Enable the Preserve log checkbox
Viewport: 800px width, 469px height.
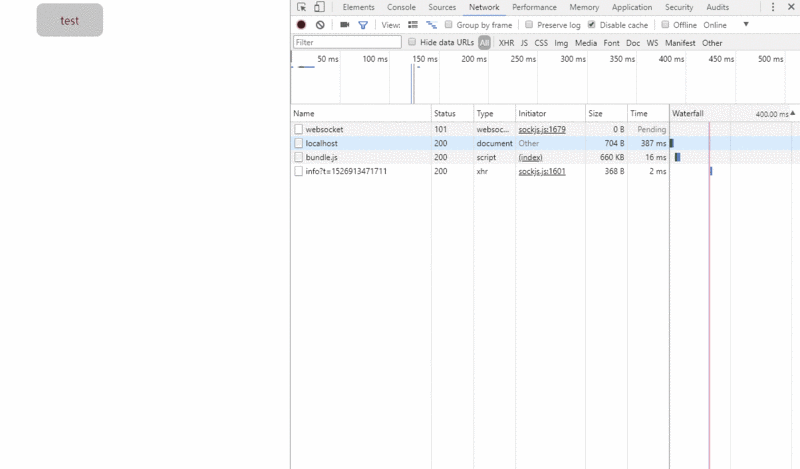point(529,25)
